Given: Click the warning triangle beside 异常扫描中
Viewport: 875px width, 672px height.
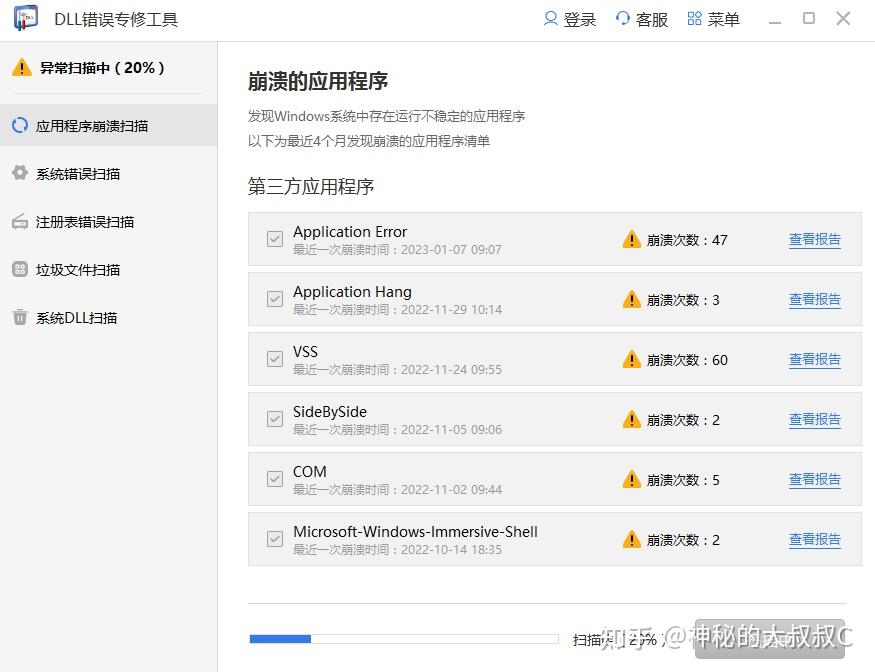Looking at the screenshot, I should tap(22, 68).
